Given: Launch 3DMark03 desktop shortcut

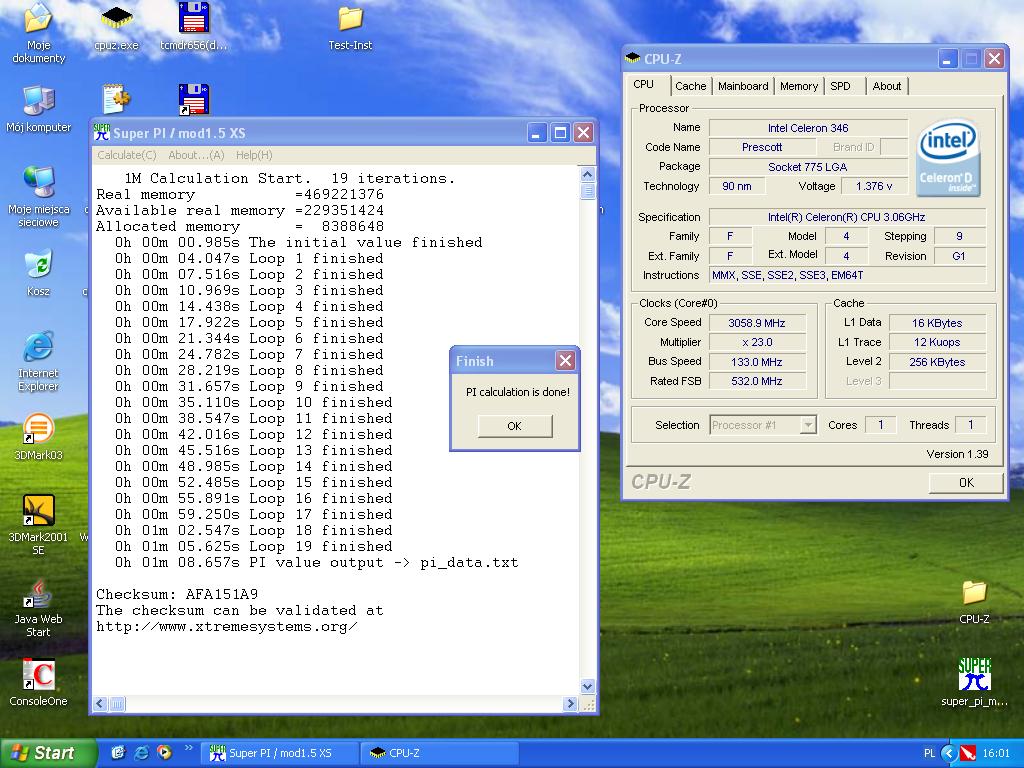Looking at the screenshot, I should [x=38, y=436].
